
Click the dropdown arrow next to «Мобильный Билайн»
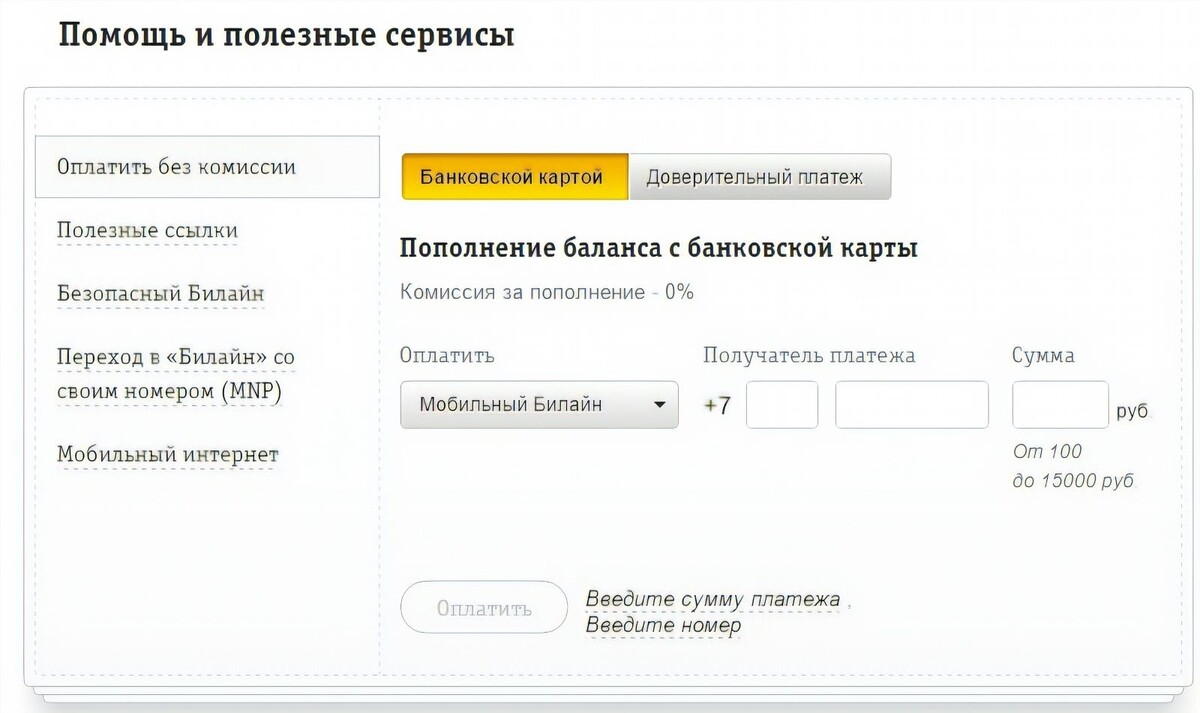(660, 404)
